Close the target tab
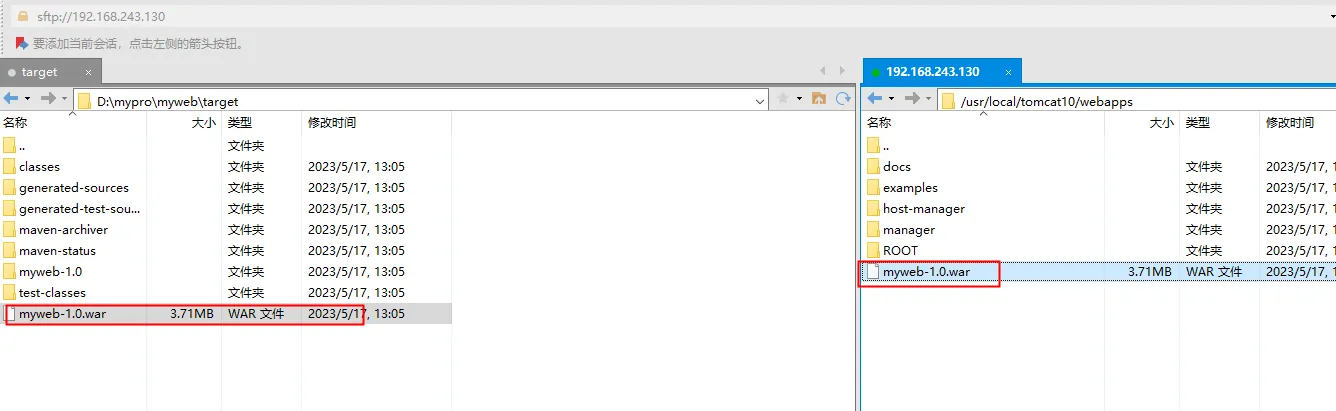This screenshot has height=411, width=1336. coord(90,72)
